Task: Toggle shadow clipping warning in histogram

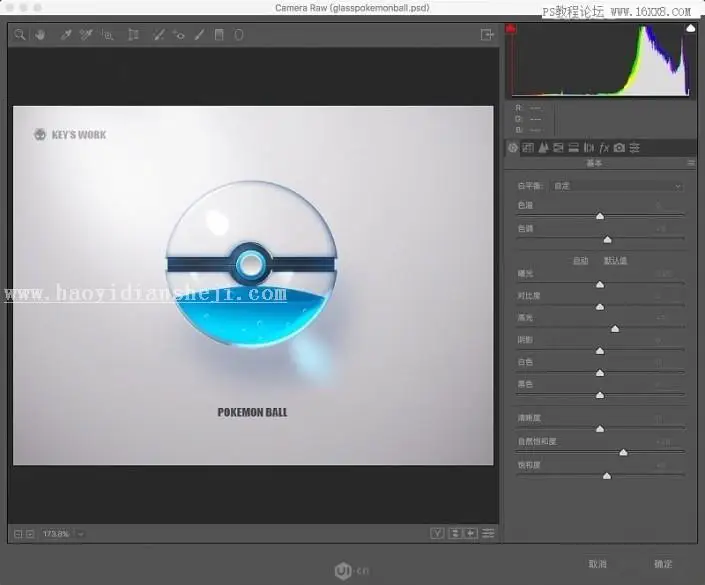Action: point(510,29)
